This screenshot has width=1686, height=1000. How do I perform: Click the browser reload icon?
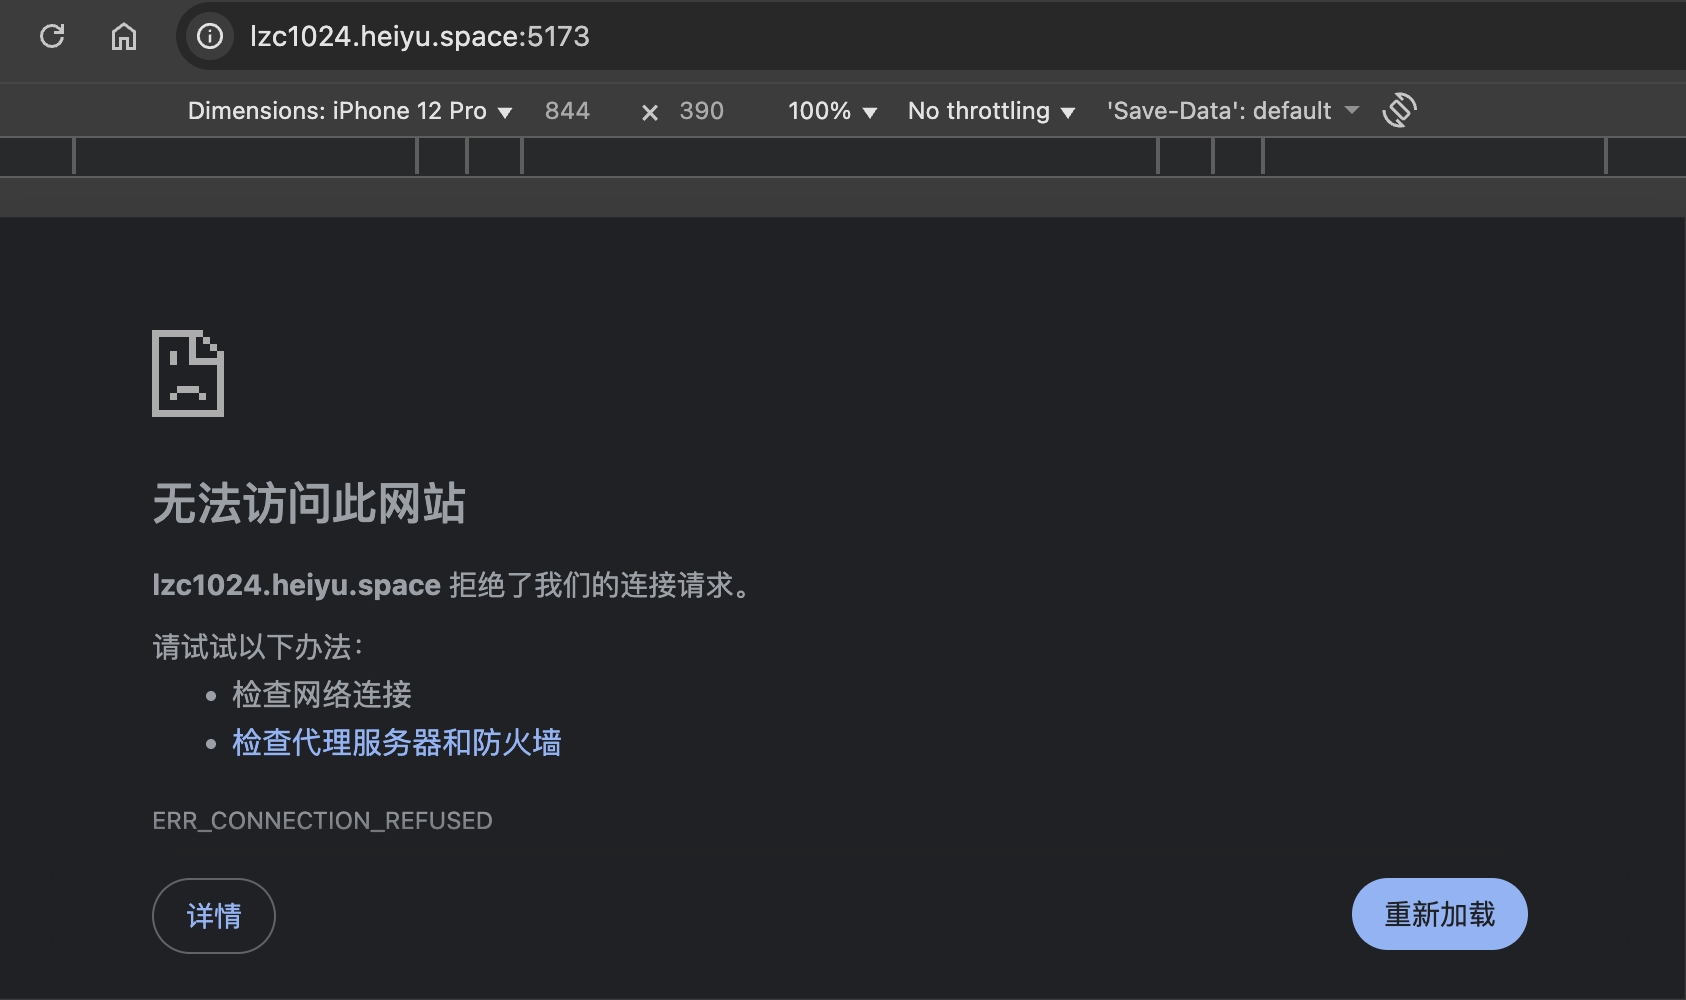pos(52,36)
